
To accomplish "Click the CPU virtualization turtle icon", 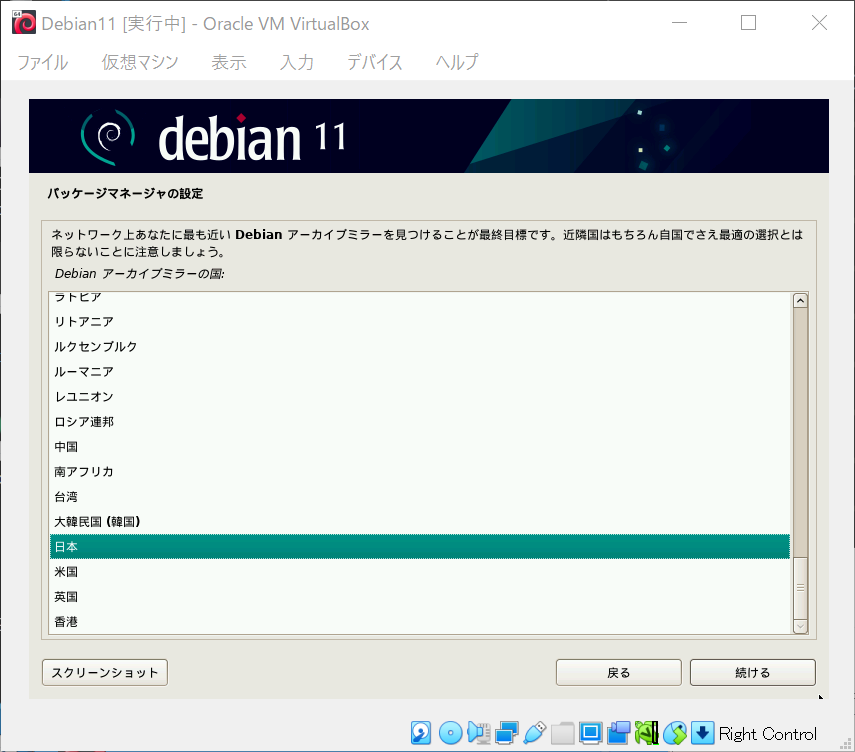I will coord(647,733).
